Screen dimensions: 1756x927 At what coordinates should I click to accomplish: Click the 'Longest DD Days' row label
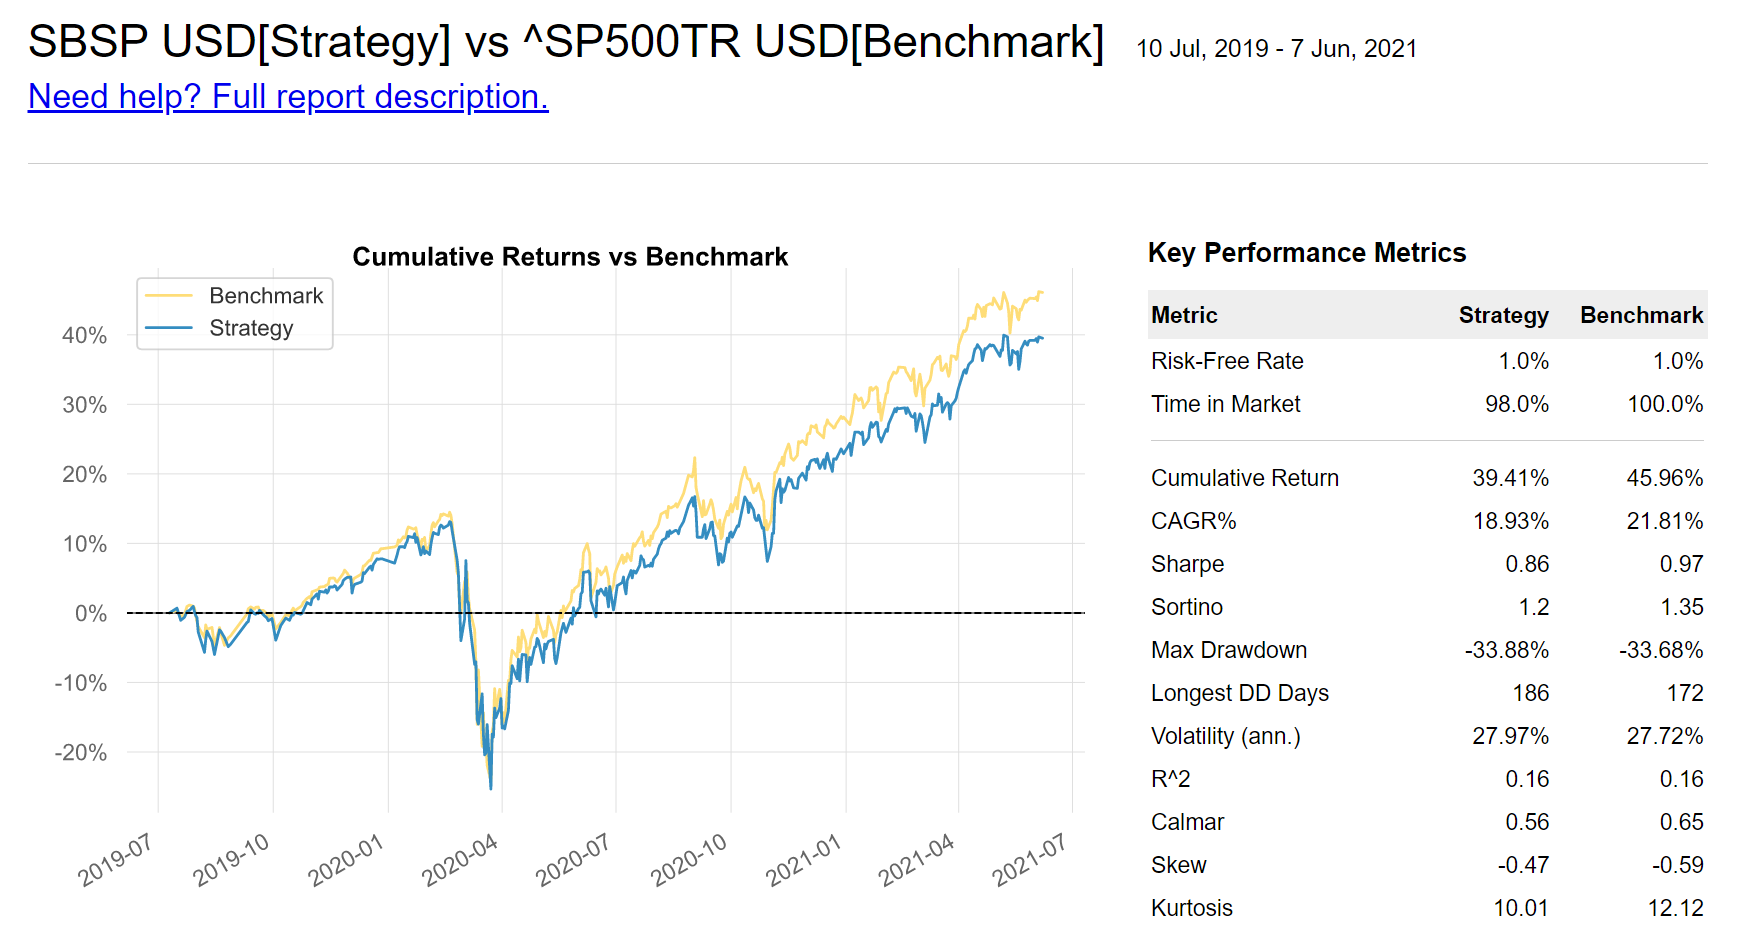click(x=1240, y=693)
